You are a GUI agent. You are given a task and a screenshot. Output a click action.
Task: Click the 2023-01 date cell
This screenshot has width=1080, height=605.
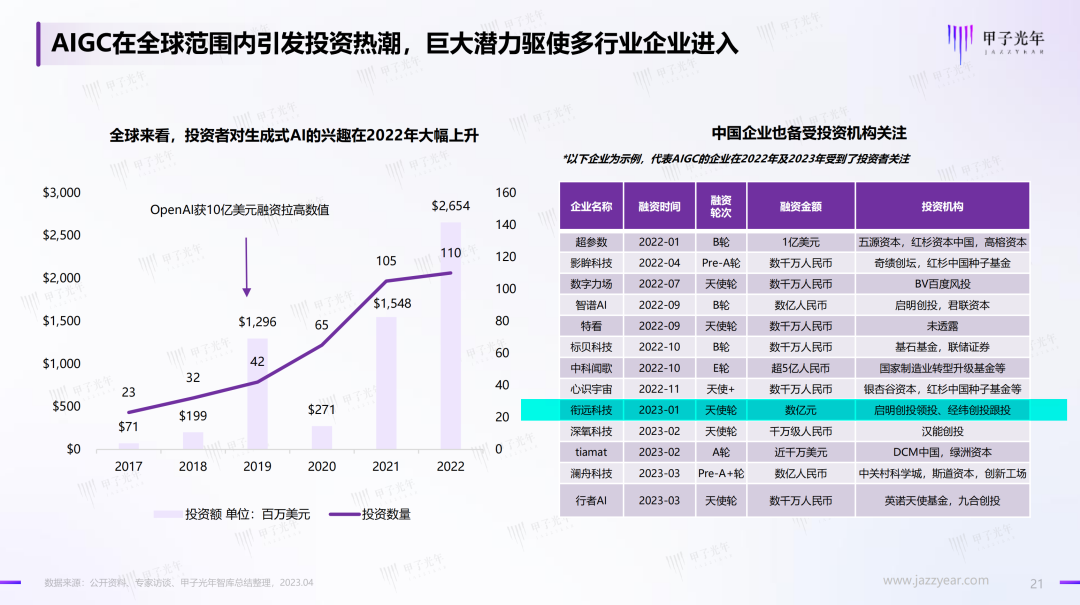659,410
